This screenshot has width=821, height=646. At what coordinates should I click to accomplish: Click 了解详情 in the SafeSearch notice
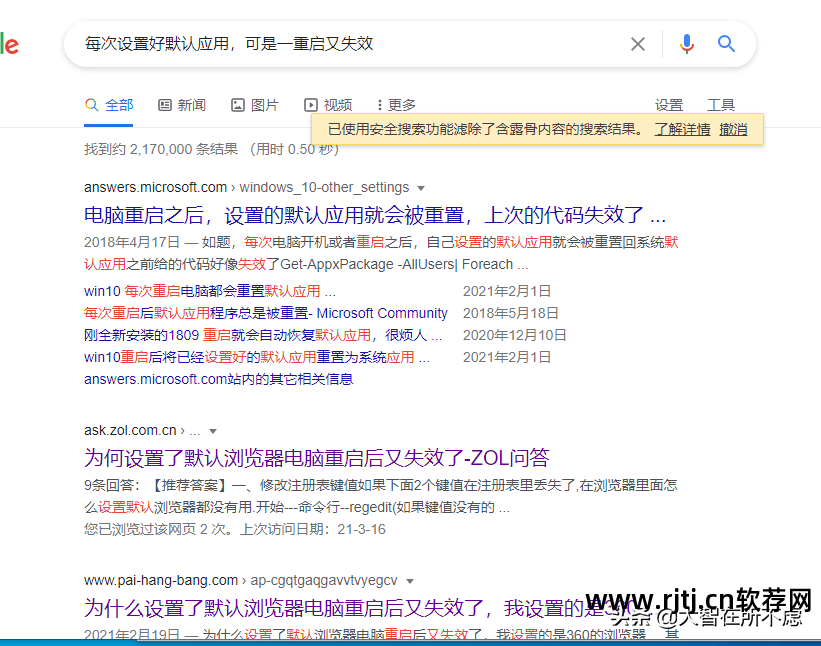[x=682, y=129]
